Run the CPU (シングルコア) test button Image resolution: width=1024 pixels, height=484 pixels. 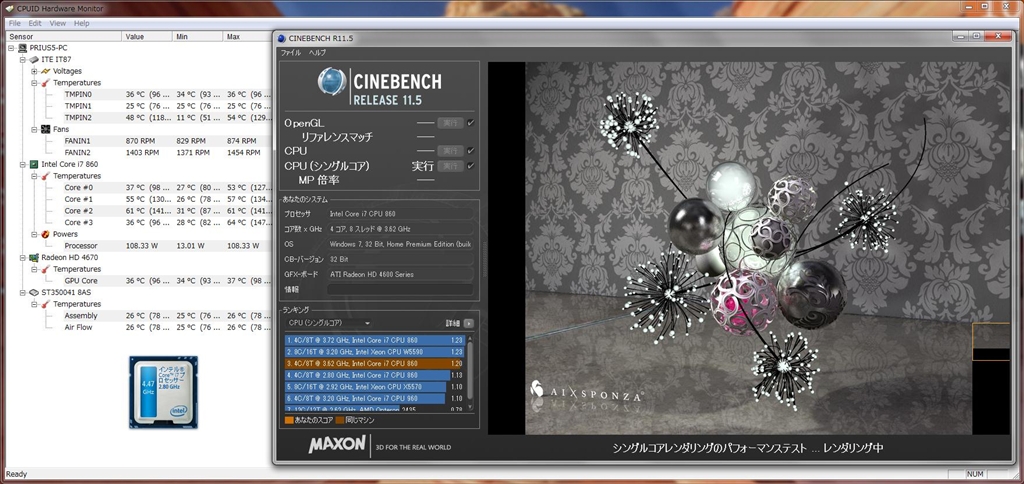451,166
